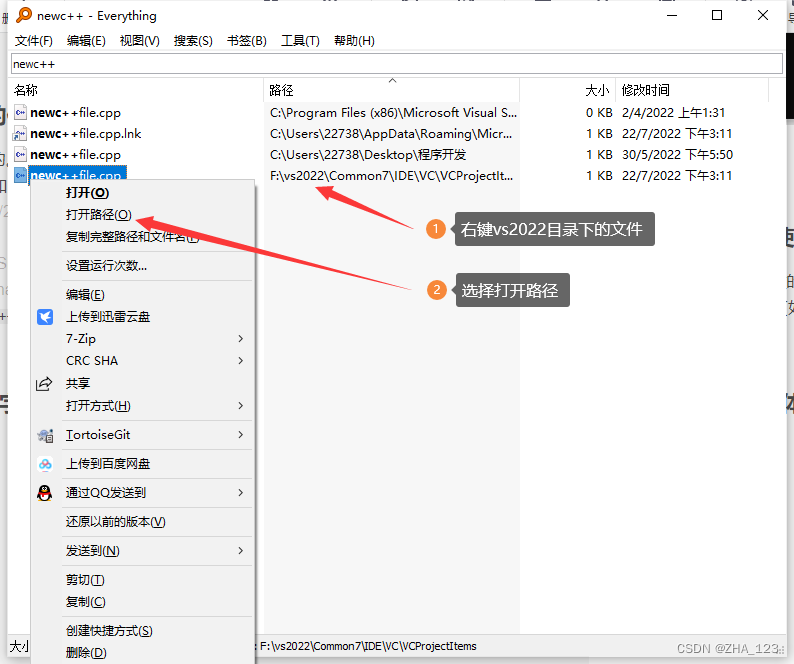
Task: Click the TortoiseGit turtle icon
Action: (45, 435)
